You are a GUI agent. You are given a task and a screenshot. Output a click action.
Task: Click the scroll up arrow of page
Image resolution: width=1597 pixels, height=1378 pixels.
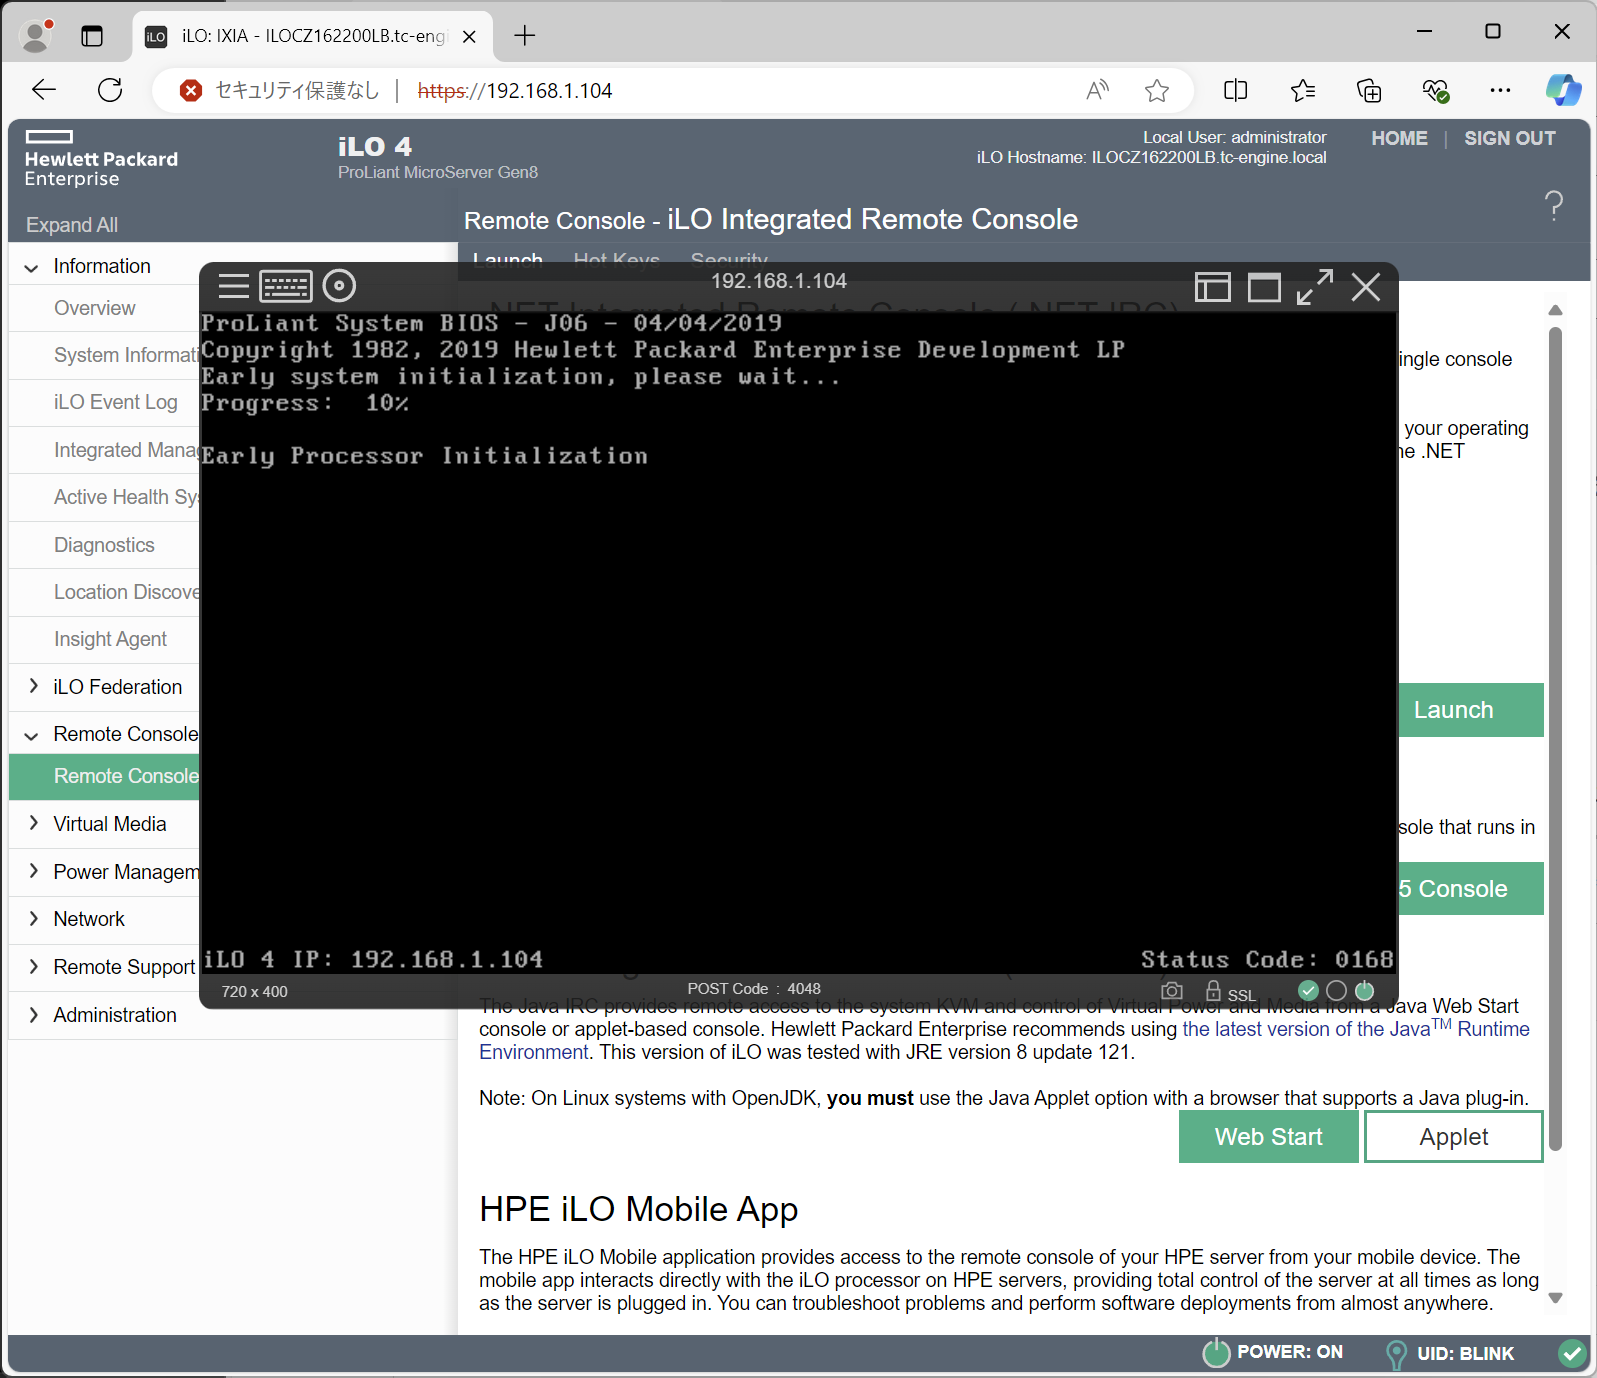[x=1555, y=310]
